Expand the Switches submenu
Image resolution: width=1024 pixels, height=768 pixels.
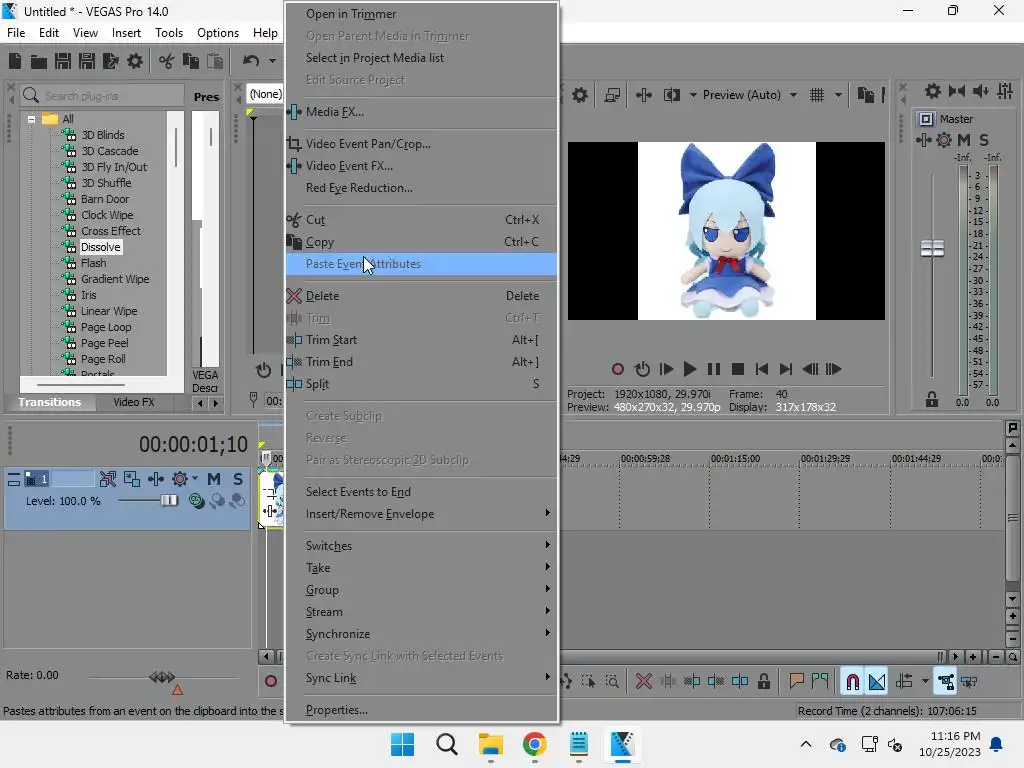click(x=421, y=546)
